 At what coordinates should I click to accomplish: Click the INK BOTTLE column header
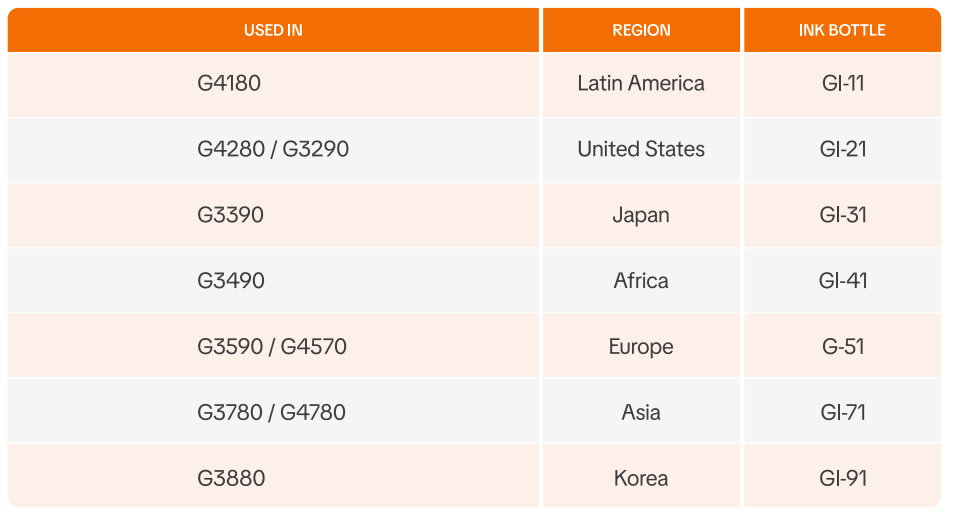coord(842,30)
